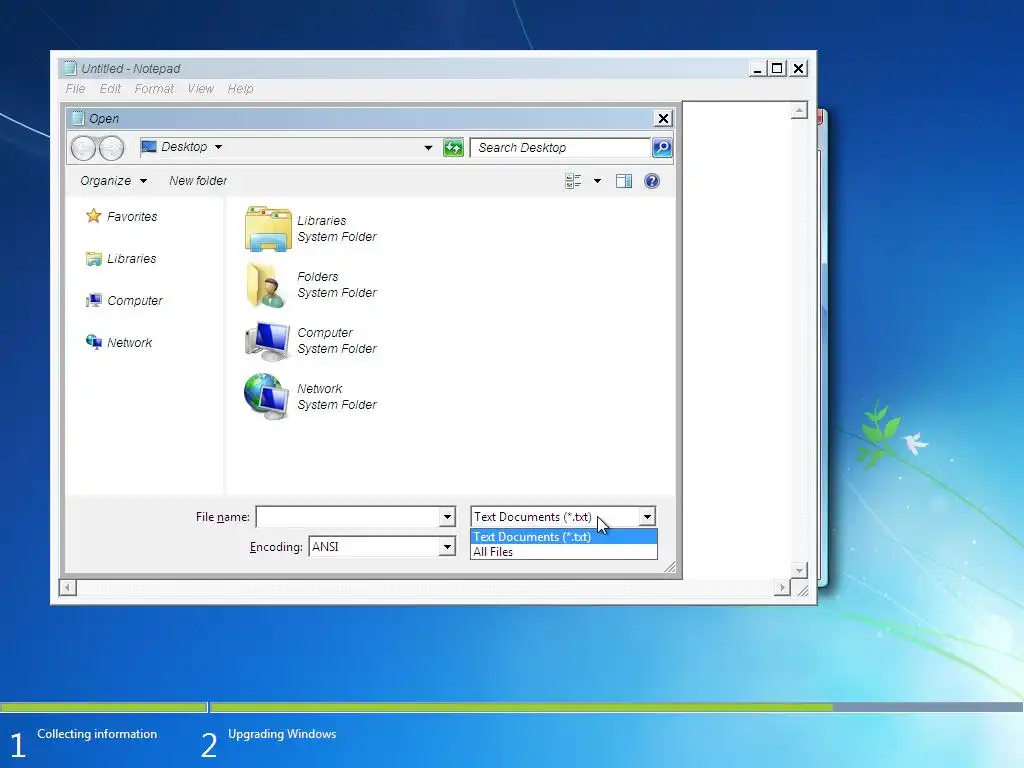Click Notepad horizontal scrollbar left arrow
The width and height of the screenshot is (1024, 768).
point(67,588)
